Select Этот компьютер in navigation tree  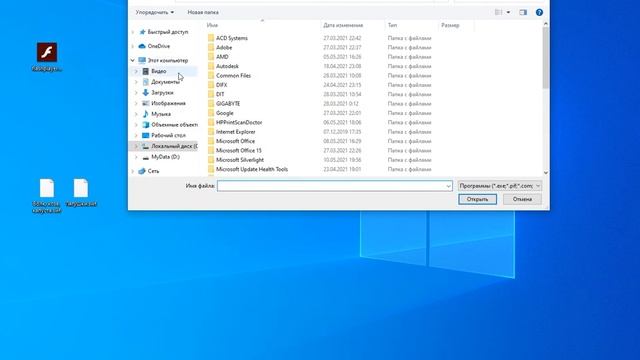(x=168, y=60)
